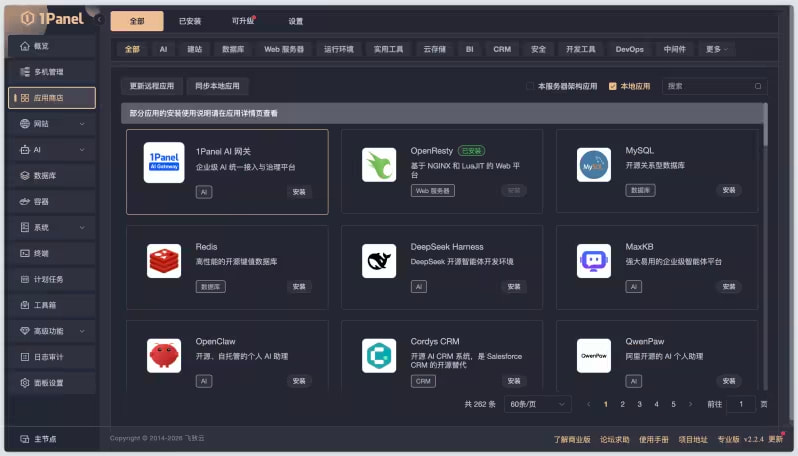The width and height of the screenshot is (798, 456).
Task: Filter by 运行环境 category
Action: pyautogui.click(x=338, y=49)
